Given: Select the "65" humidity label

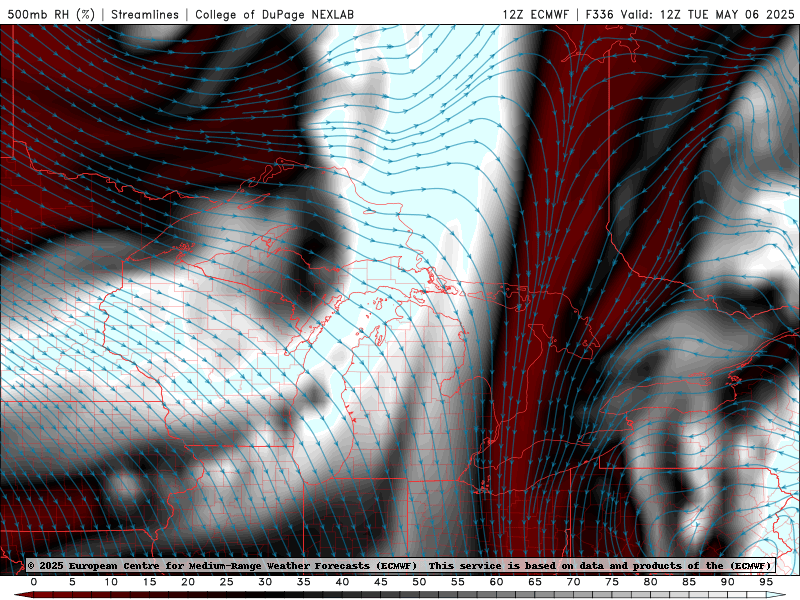Looking at the screenshot, I should click(535, 582).
